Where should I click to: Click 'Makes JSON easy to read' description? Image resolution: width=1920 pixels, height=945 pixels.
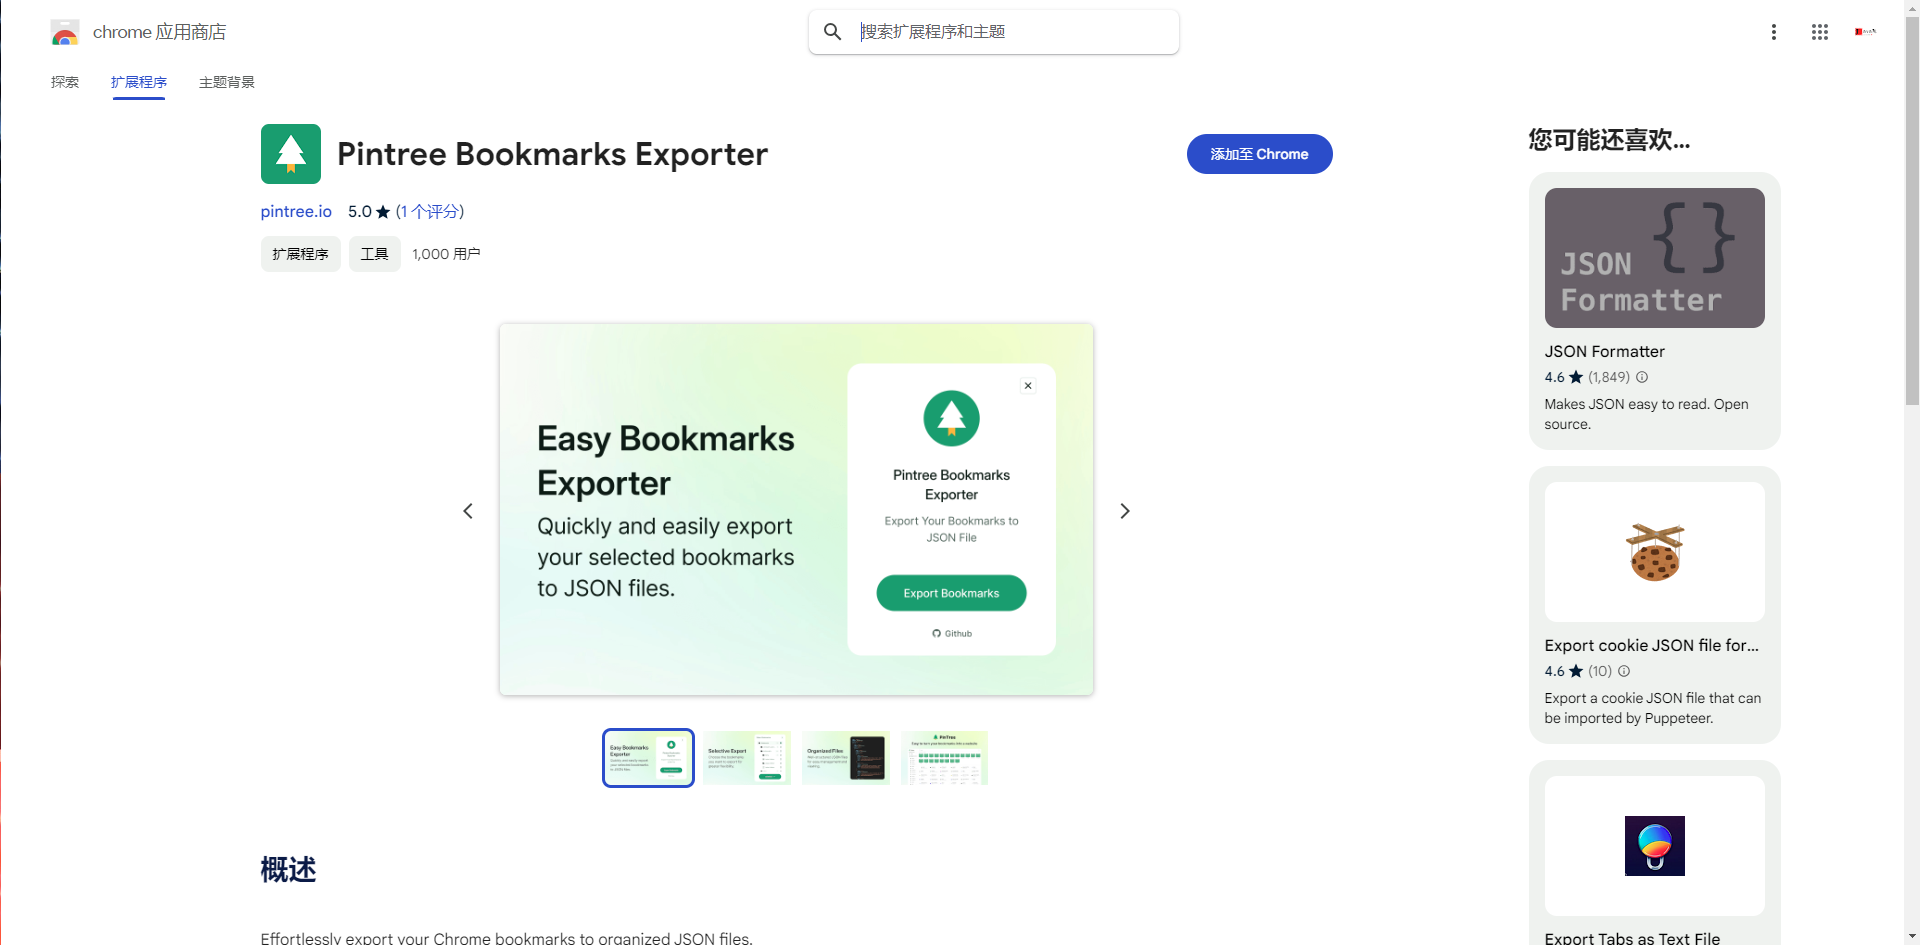tap(1646, 414)
